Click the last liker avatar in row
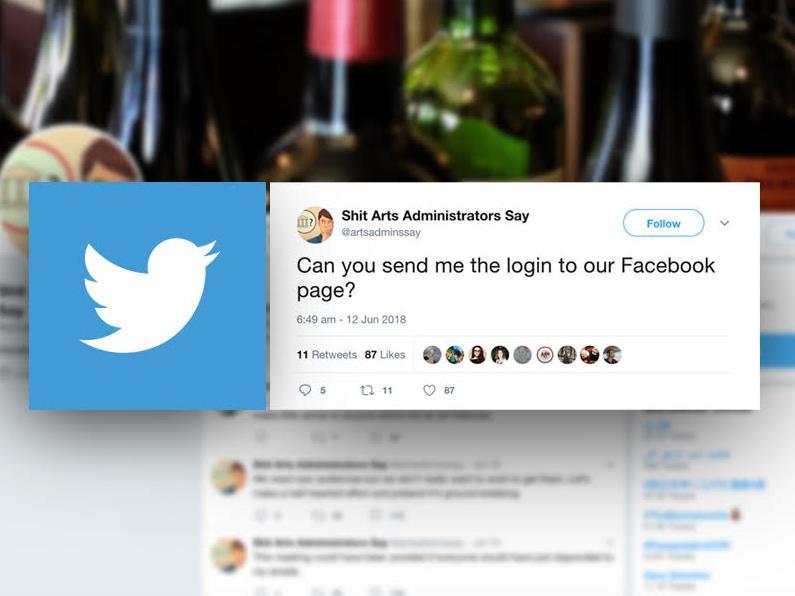 612,355
